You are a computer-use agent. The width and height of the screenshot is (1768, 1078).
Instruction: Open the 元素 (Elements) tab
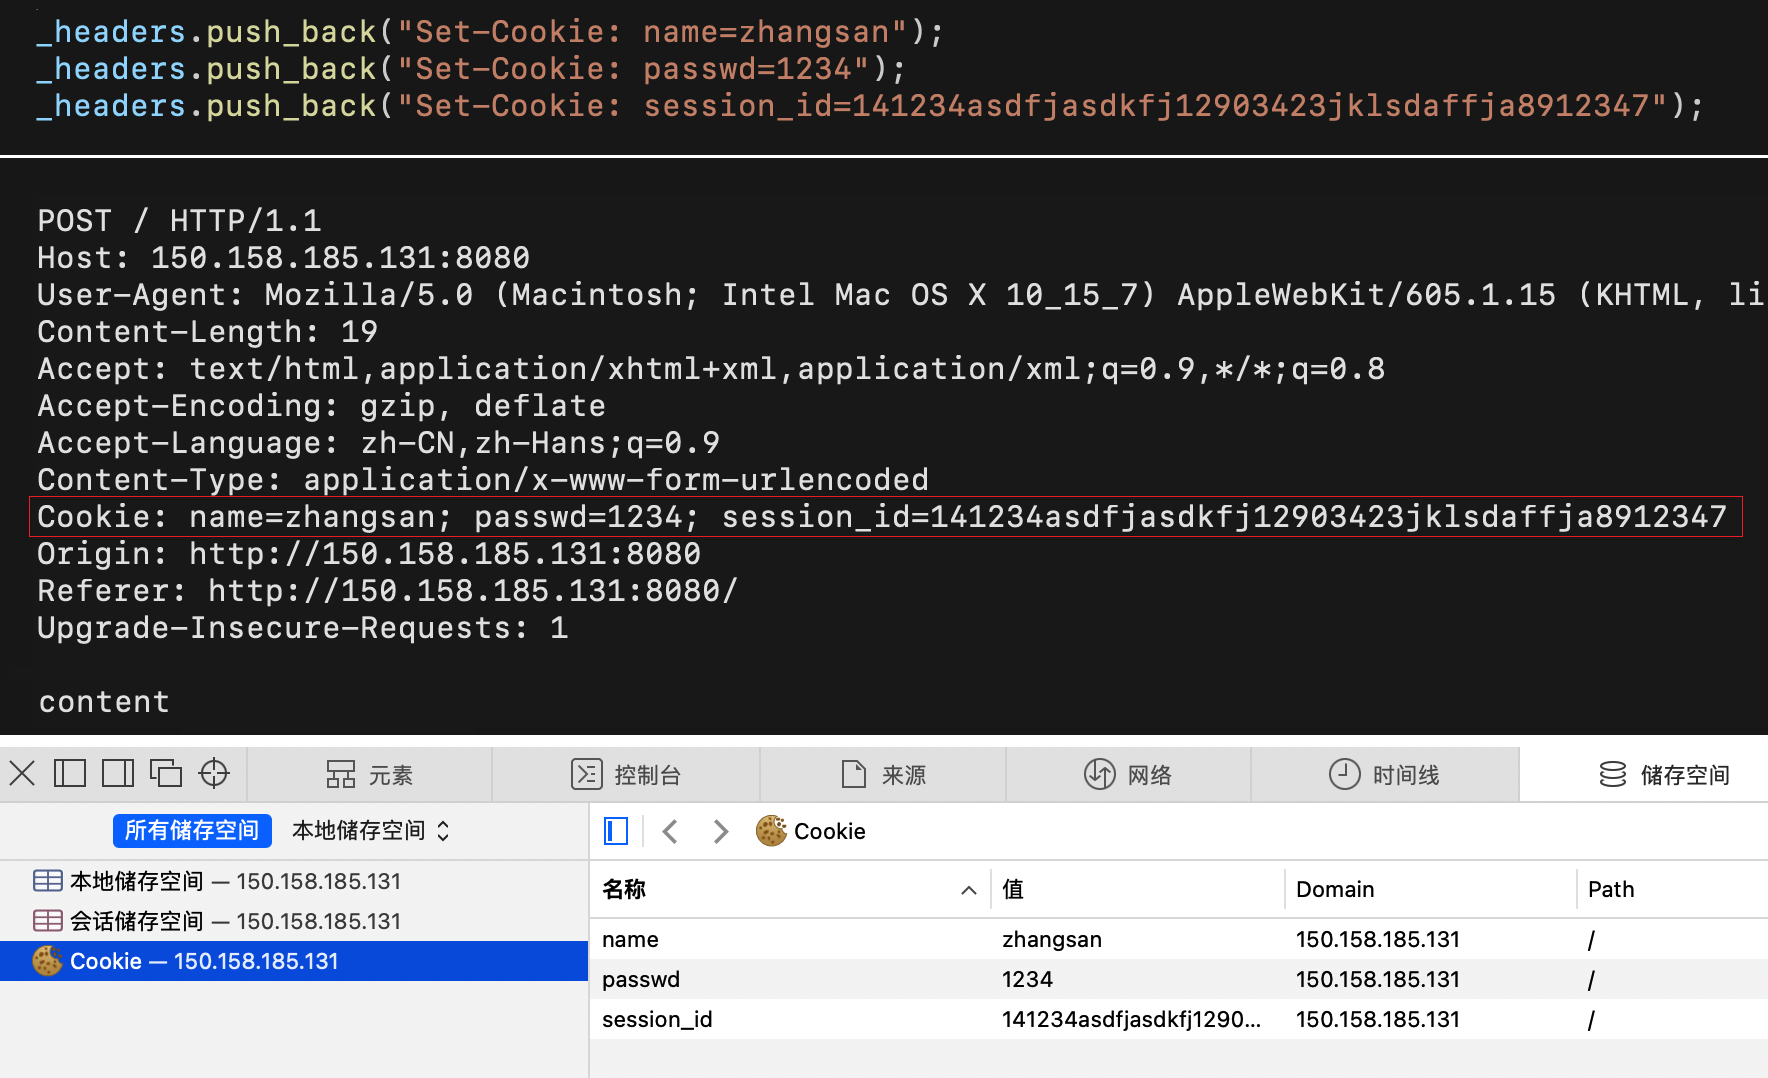coord(369,775)
